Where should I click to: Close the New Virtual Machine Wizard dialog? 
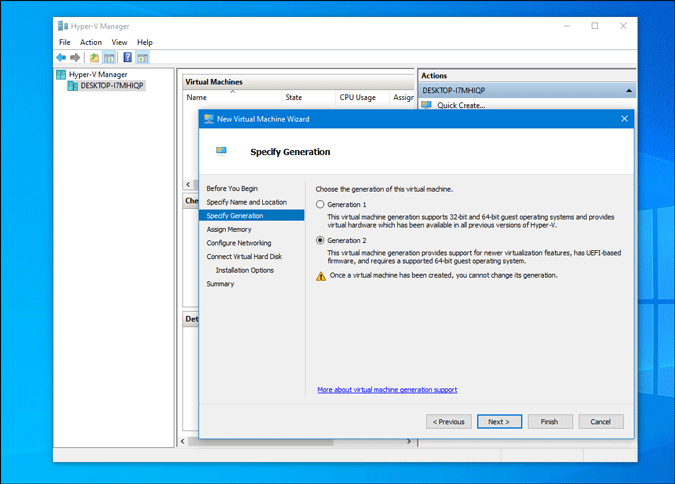[624, 119]
